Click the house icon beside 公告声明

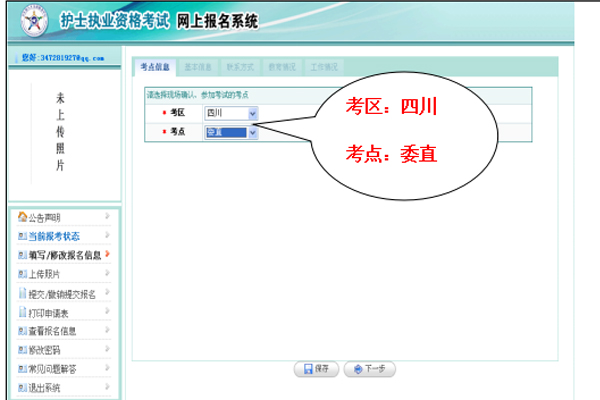tap(22, 217)
